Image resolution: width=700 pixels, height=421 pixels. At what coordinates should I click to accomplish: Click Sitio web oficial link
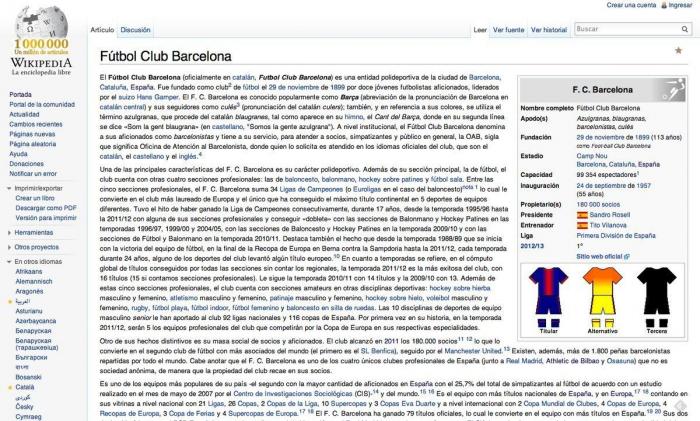[600, 257]
